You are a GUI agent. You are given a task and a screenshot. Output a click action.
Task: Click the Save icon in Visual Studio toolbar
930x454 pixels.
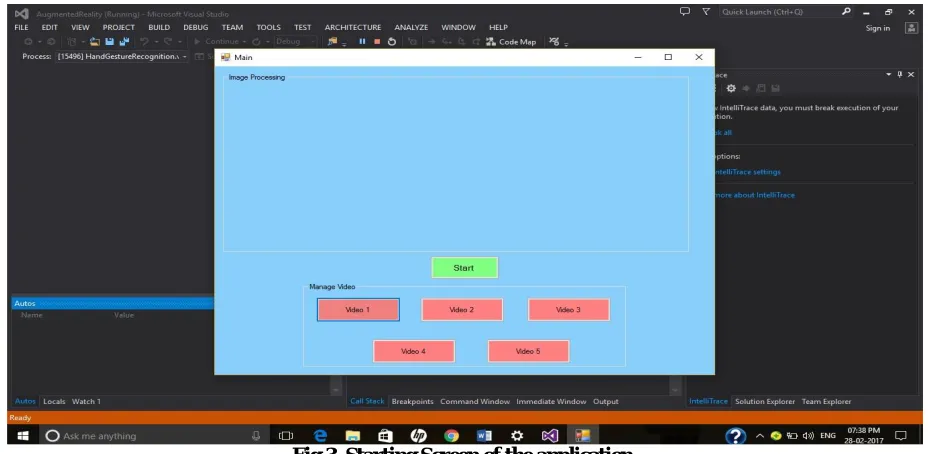click(x=110, y=42)
